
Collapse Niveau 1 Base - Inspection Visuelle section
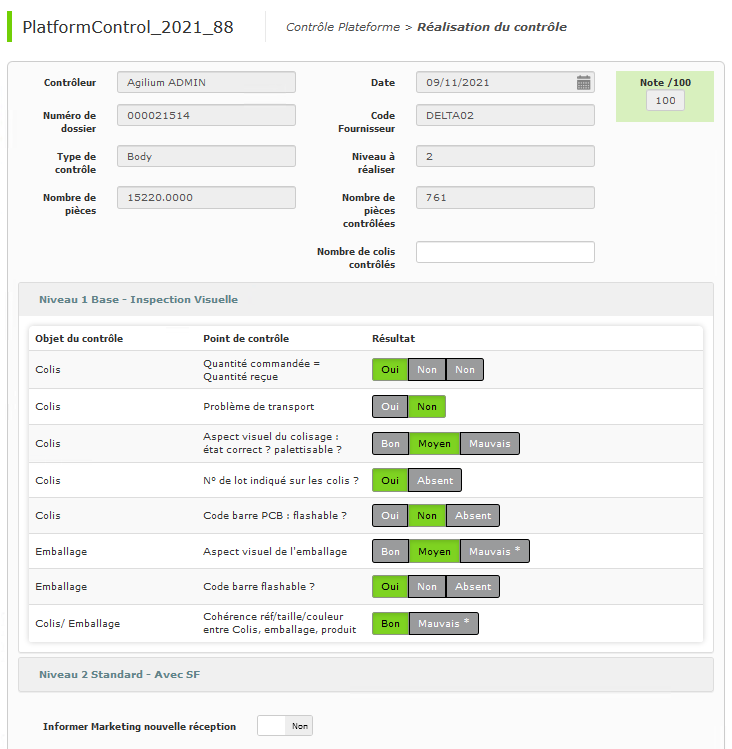(x=366, y=300)
